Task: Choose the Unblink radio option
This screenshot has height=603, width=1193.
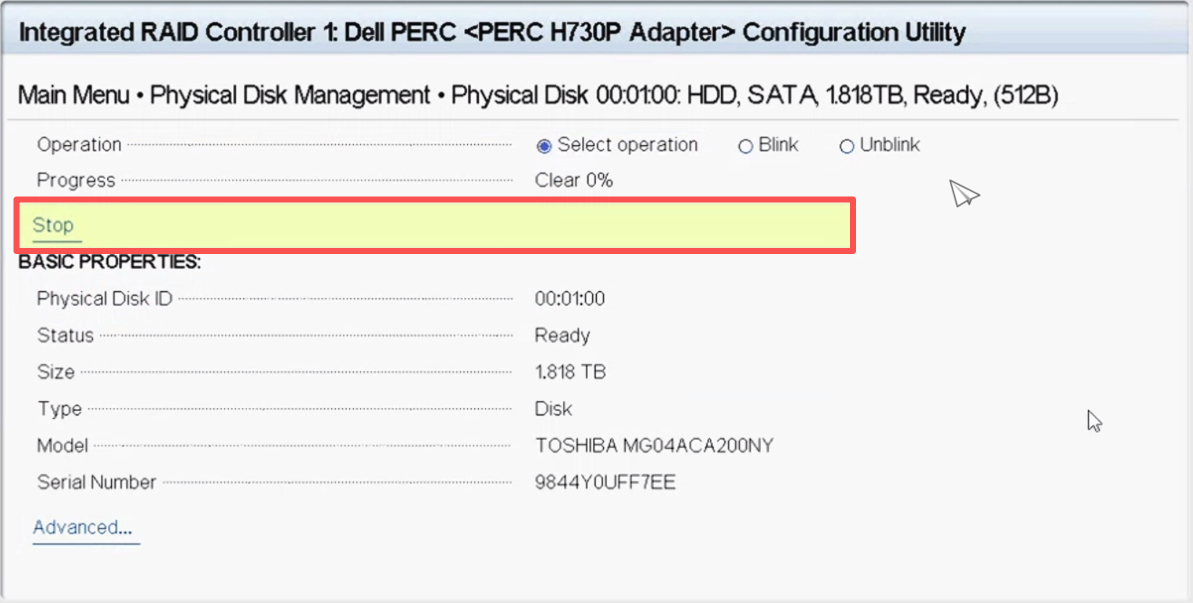Action: [847, 146]
